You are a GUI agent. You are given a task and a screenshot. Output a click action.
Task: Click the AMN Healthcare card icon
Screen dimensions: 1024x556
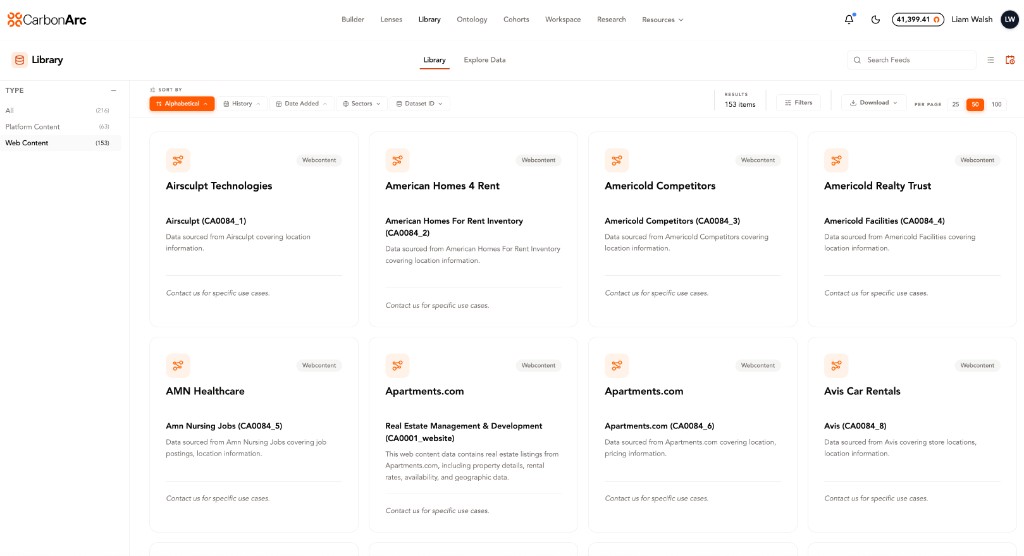point(178,366)
